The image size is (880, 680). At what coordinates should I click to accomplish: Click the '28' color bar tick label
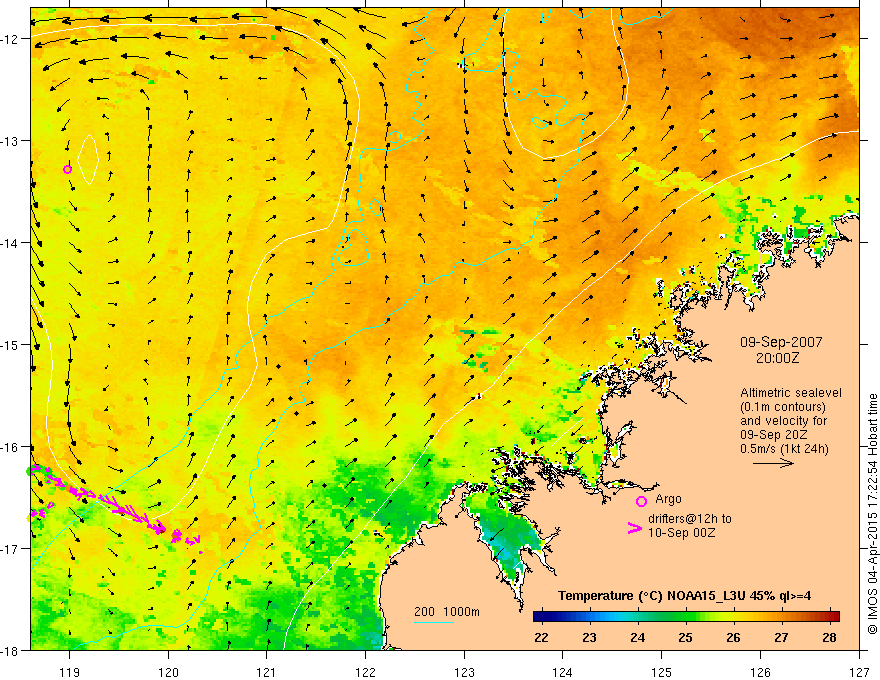click(829, 637)
